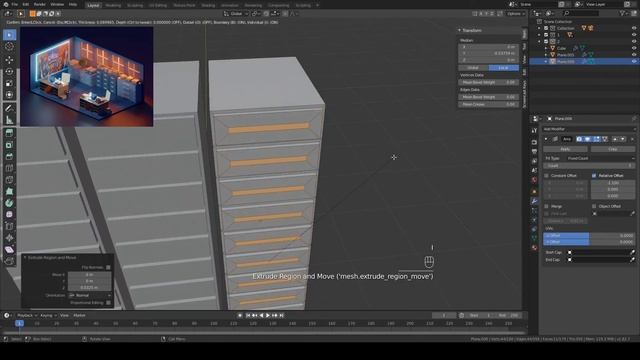Open the Object Data properties tab
This screenshot has width=640, height=360.
pyautogui.click(x=534, y=238)
